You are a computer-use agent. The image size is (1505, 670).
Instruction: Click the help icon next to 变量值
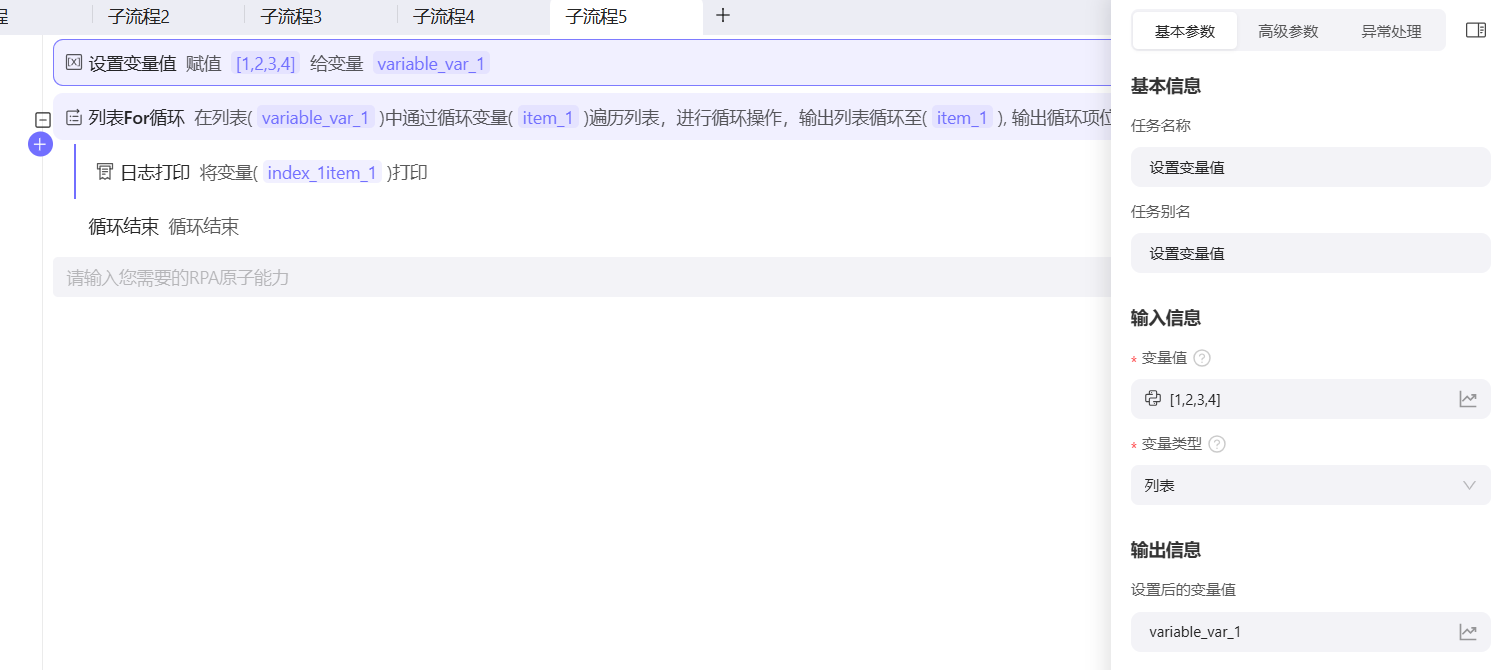pos(1202,358)
